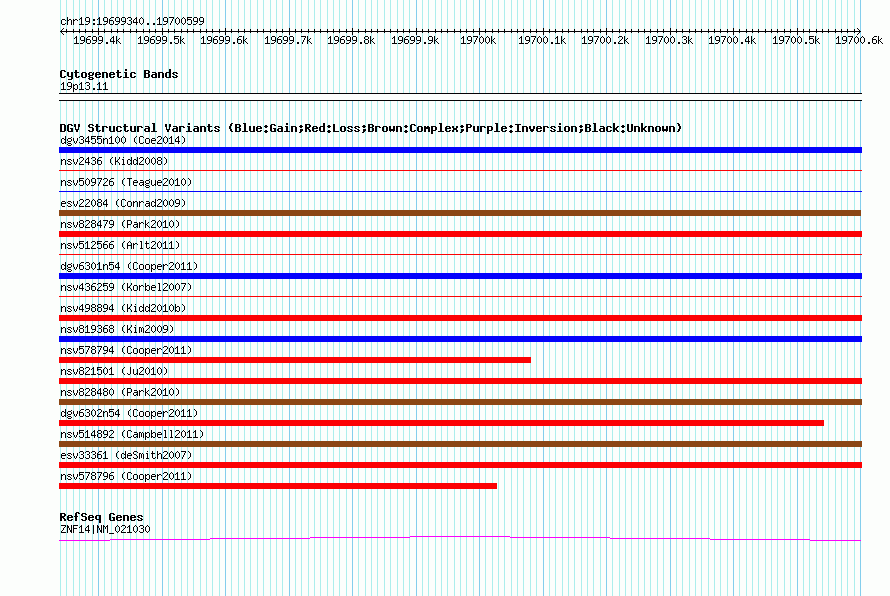Image resolution: width=890 pixels, height=596 pixels.
Task: Open the nsv819368 (Kim2009) variant label
Action: 117,329
